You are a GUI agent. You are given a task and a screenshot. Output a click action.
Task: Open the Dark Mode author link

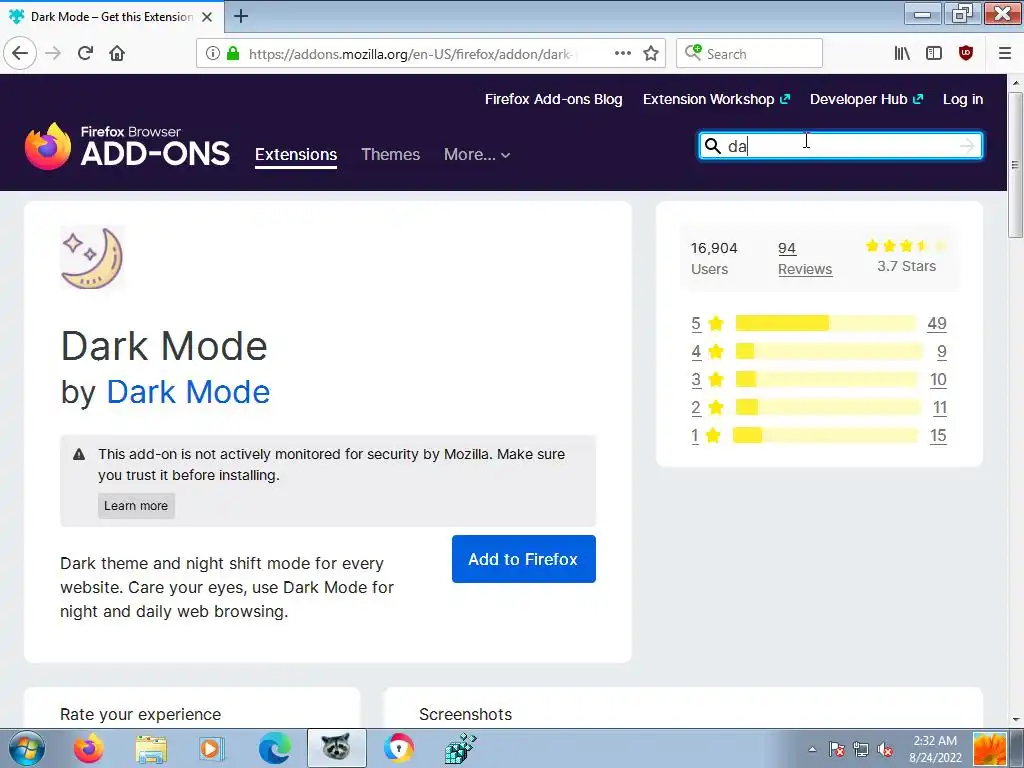(x=188, y=392)
